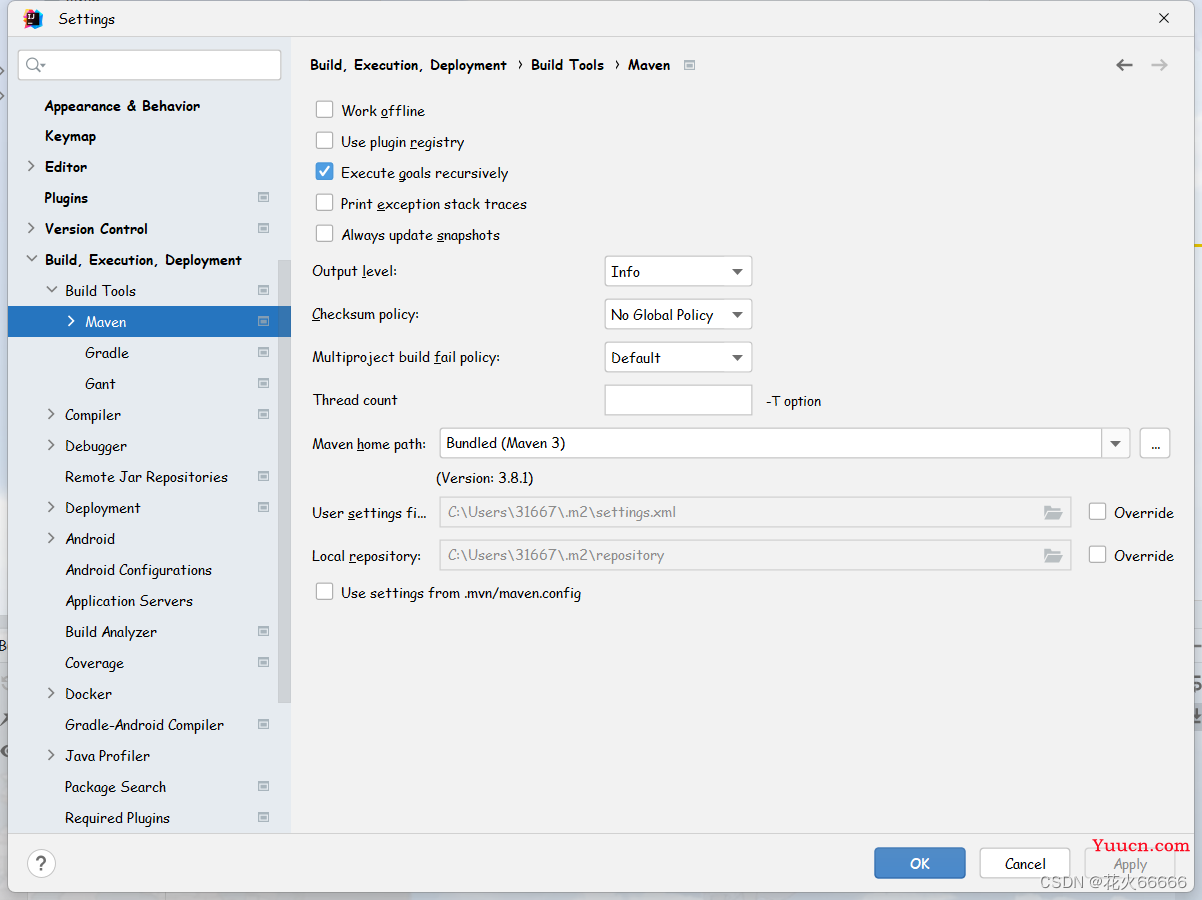Open the Checksum policy dropdown
1202x900 pixels.
click(x=678, y=314)
